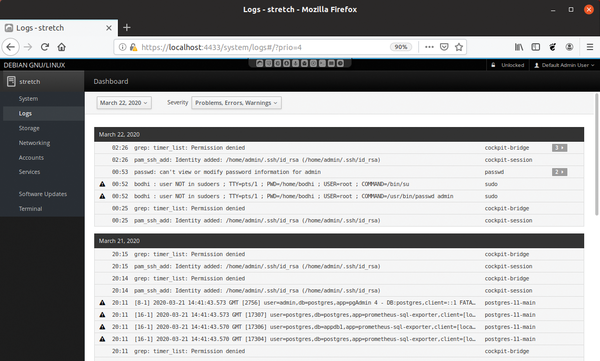Screen dimensions: 600x361
Task: Open the Firefox account icon
Action: coord(569,47)
